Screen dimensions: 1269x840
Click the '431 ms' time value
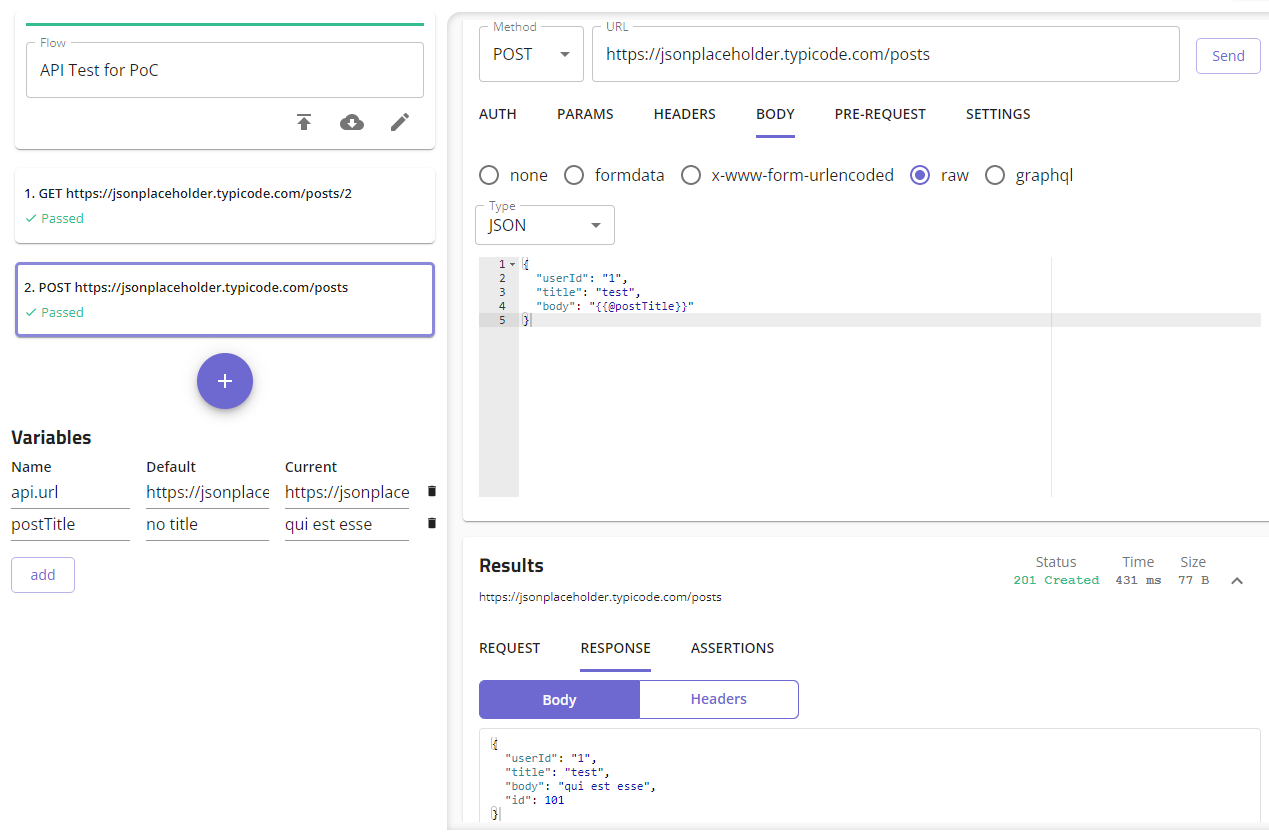(1138, 580)
